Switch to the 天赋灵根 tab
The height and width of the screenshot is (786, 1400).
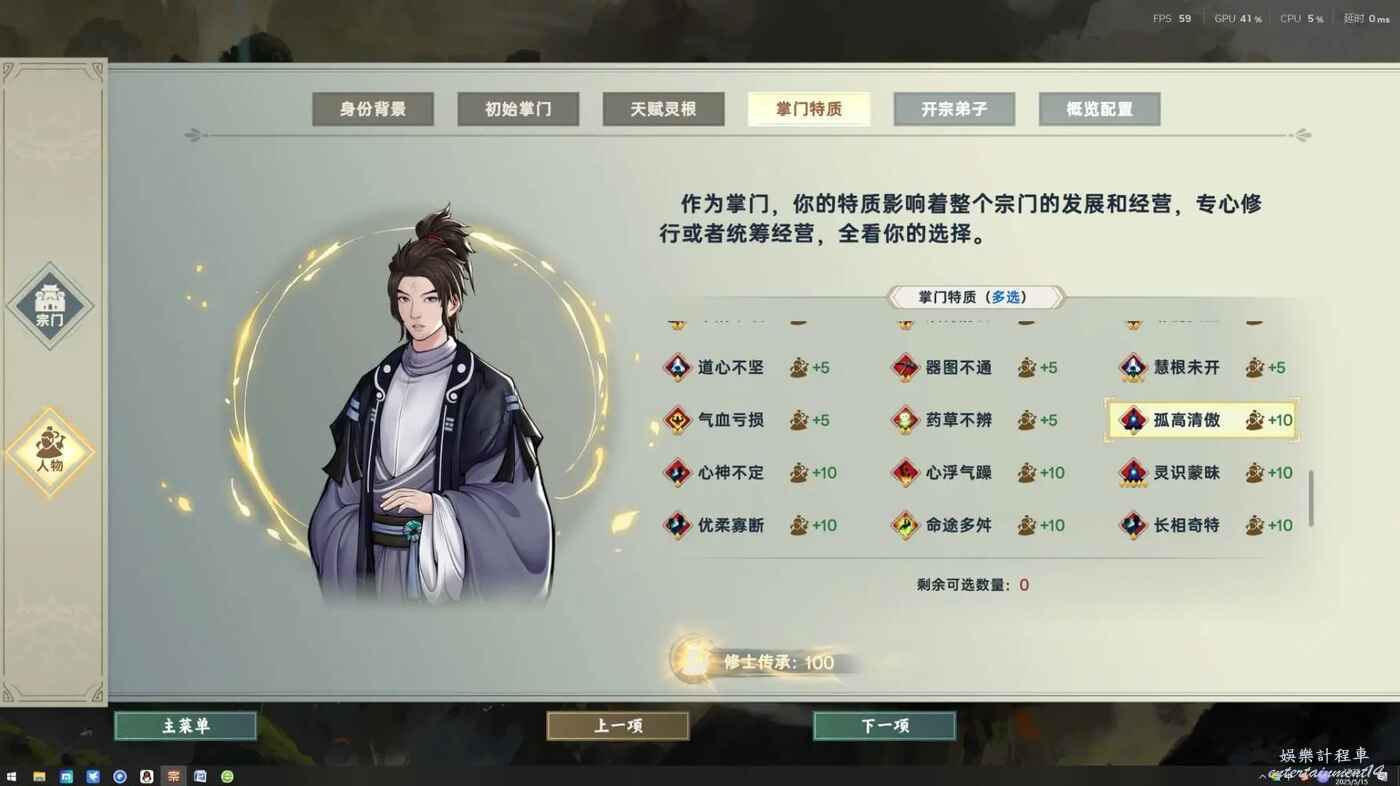coord(663,109)
